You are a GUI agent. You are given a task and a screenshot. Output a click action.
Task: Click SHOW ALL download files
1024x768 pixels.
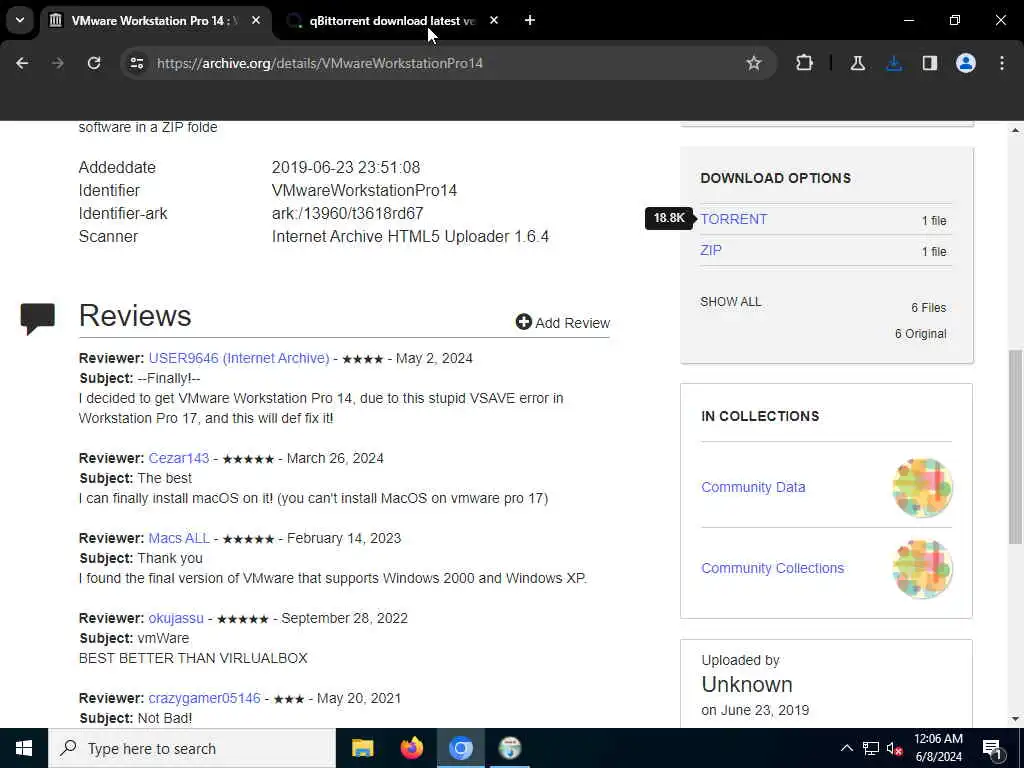point(731,302)
